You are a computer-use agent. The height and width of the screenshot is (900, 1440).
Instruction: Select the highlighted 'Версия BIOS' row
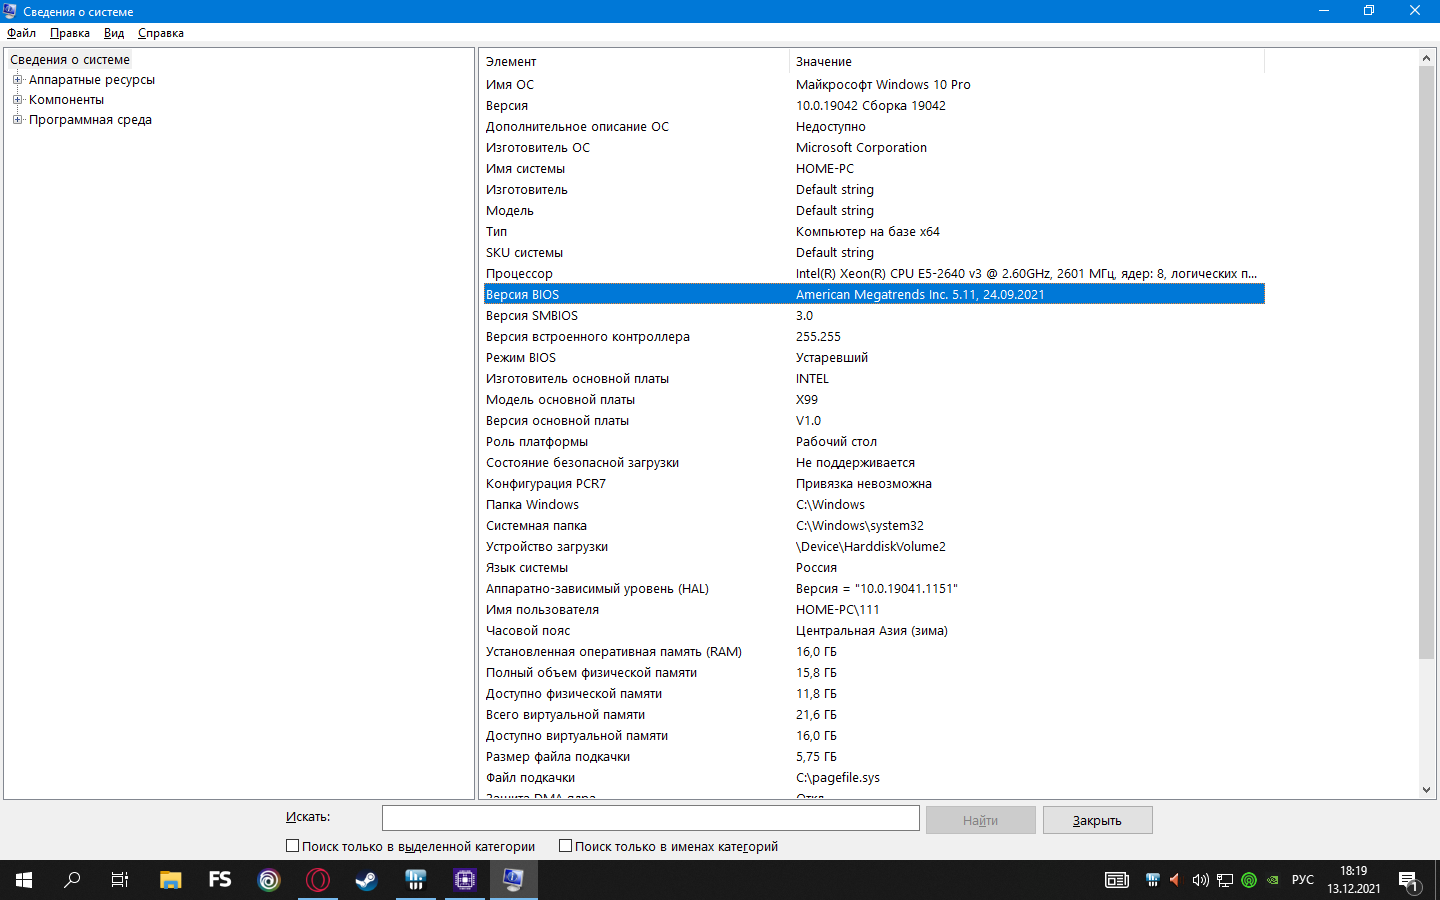874,295
